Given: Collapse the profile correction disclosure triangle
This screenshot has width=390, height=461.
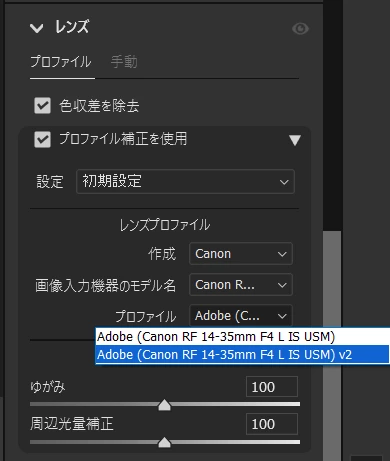Looking at the screenshot, I should 295,140.
